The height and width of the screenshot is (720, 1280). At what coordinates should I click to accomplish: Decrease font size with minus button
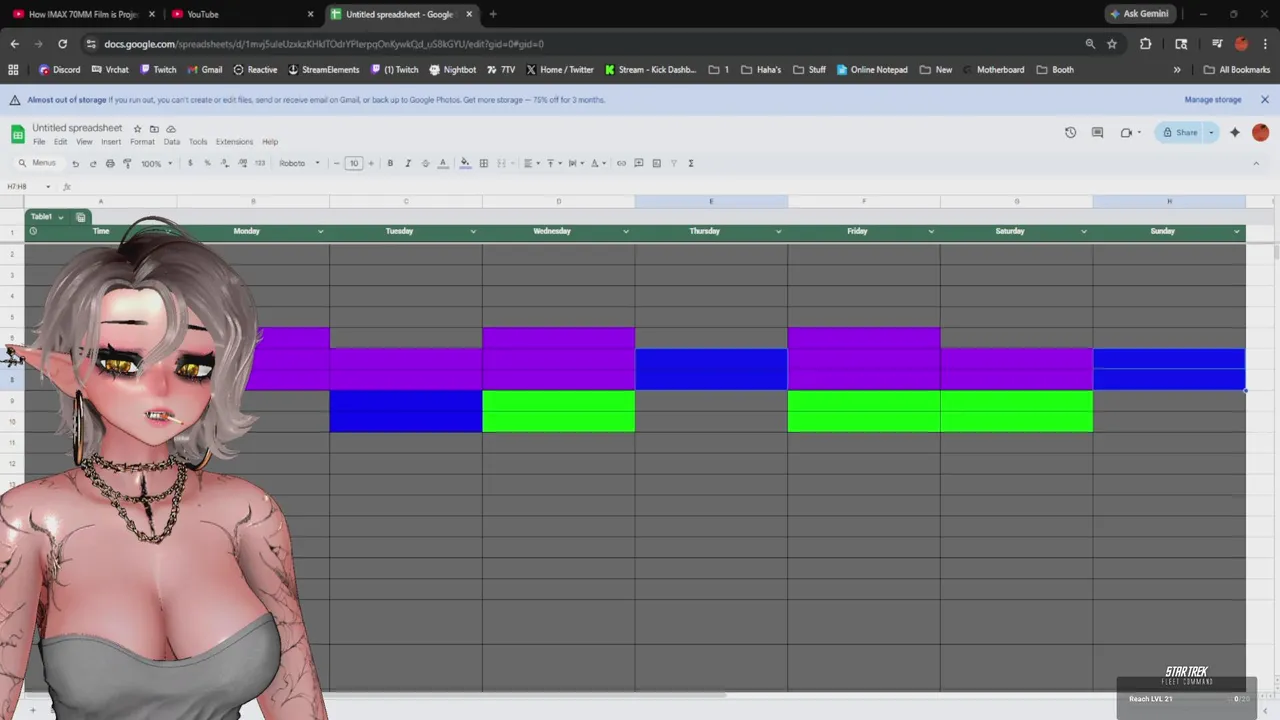point(336,163)
